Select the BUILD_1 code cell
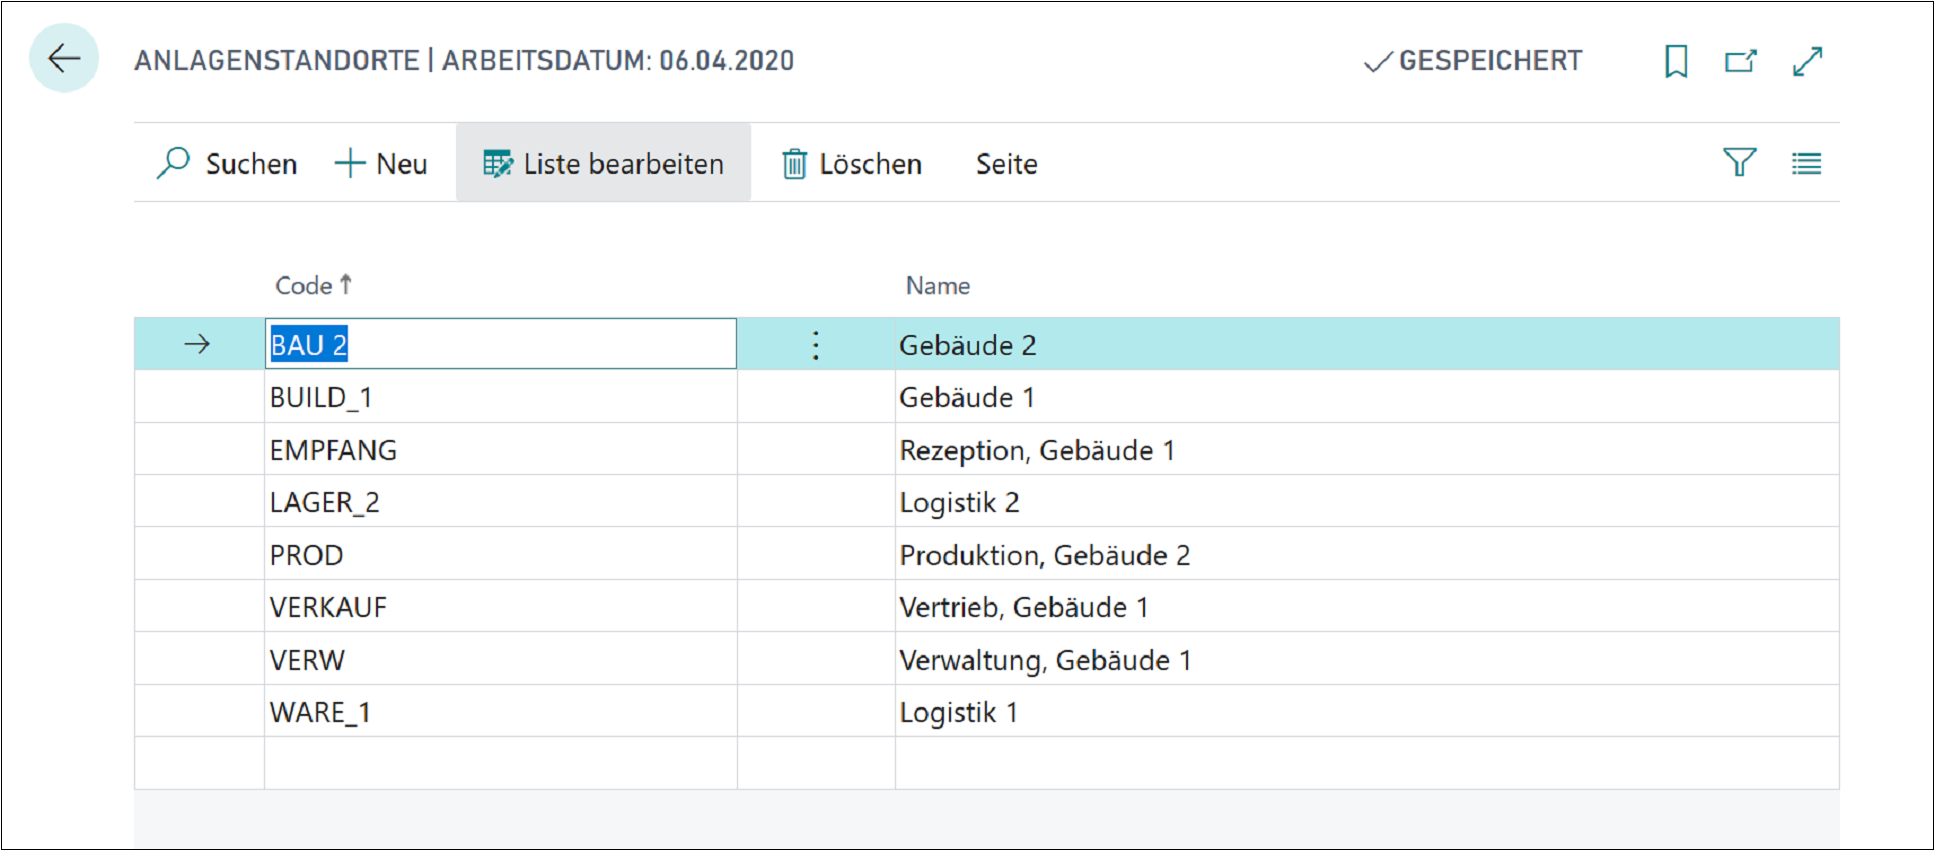 tap(501, 397)
